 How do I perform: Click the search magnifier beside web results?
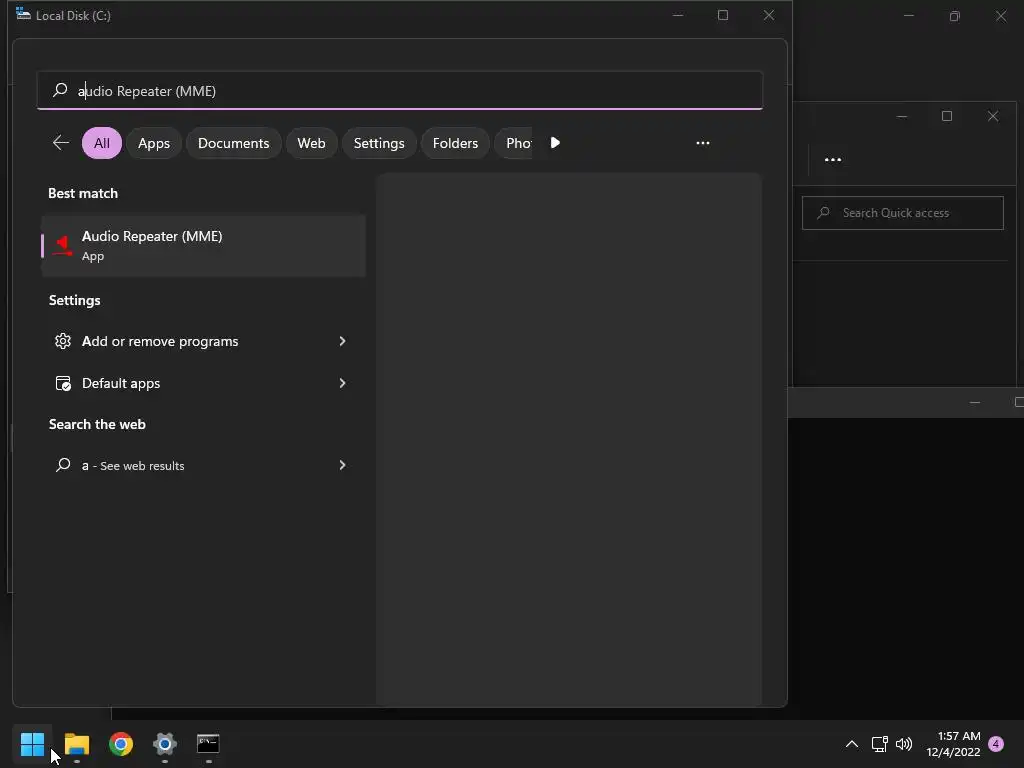click(x=63, y=465)
